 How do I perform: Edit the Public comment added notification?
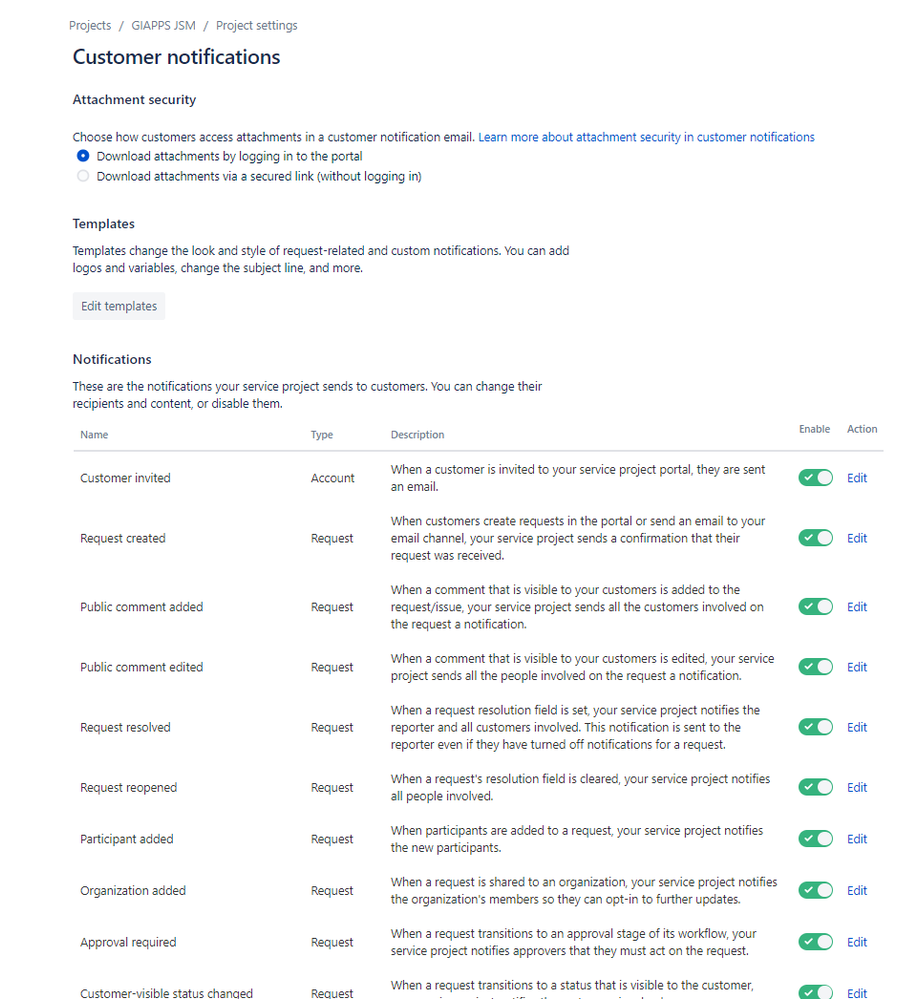tap(857, 607)
